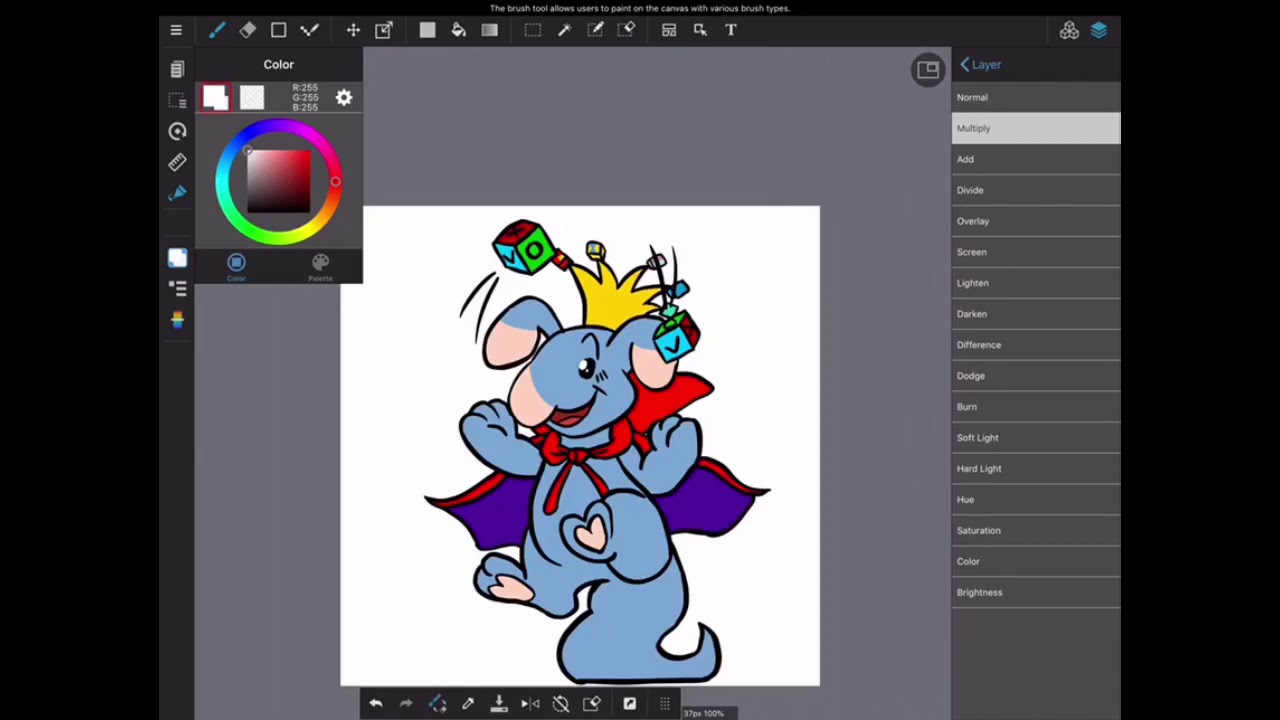Go back from Layer blend list

980,64
